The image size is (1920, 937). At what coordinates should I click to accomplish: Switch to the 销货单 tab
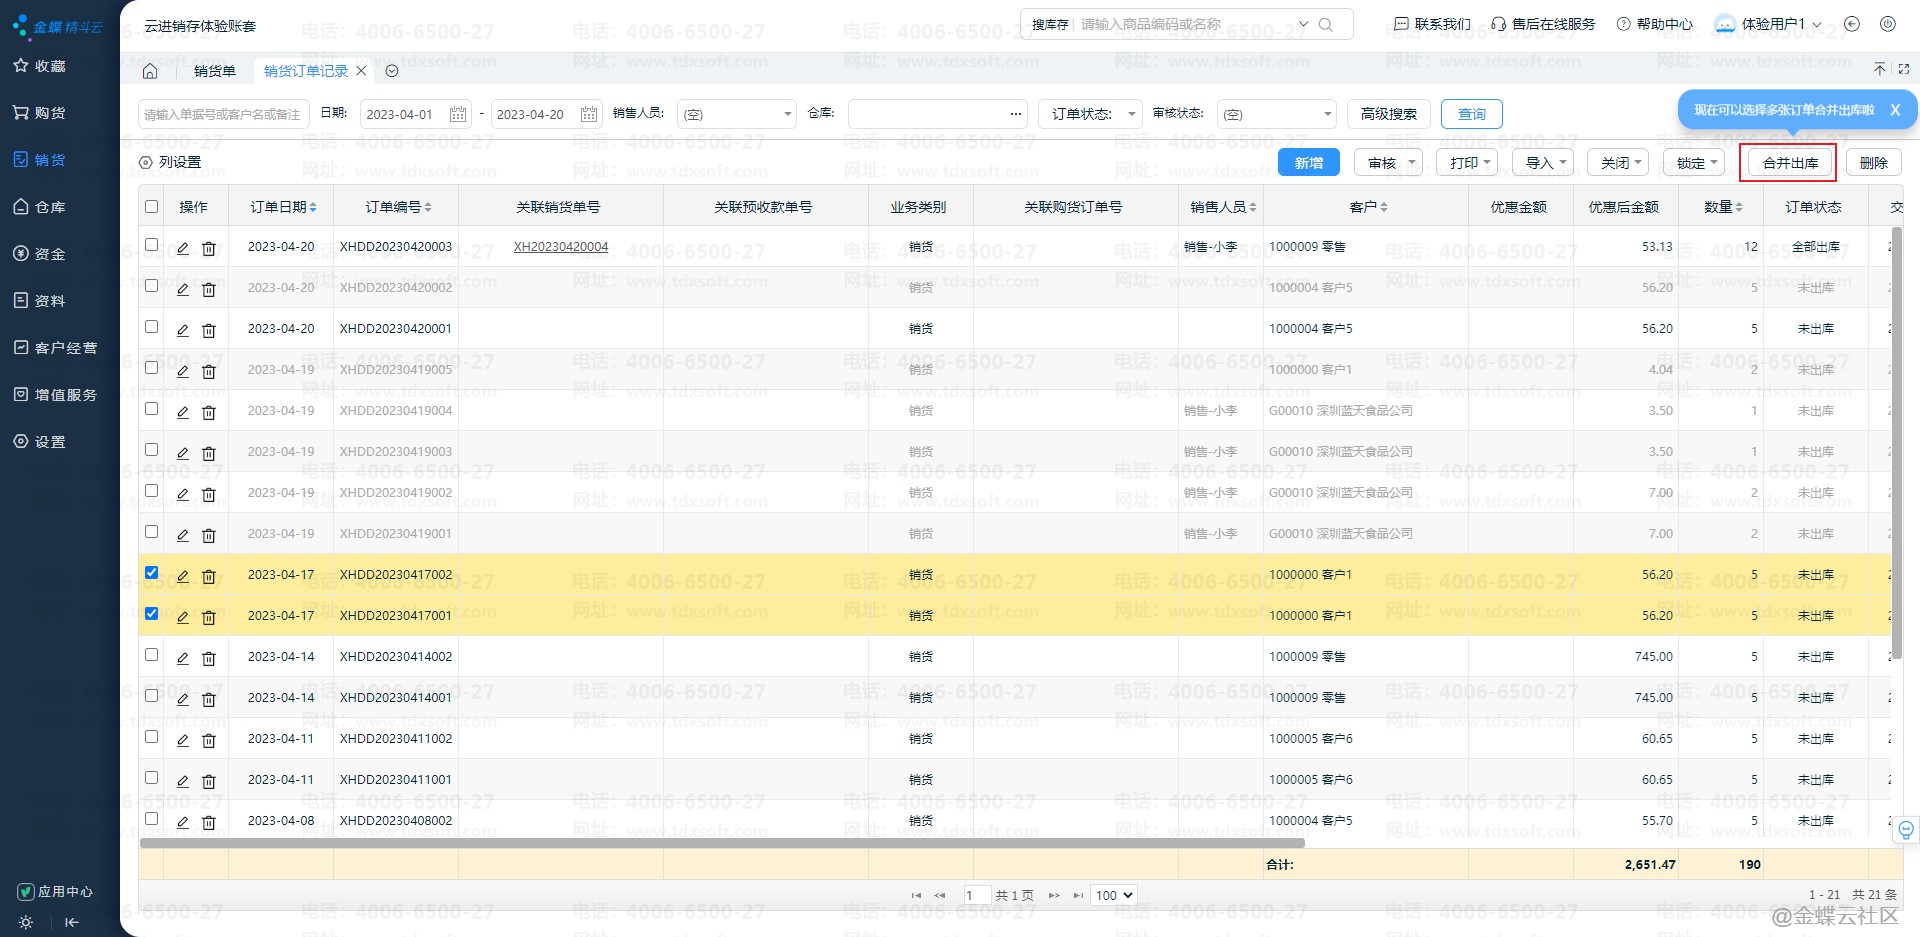click(x=215, y=71)
